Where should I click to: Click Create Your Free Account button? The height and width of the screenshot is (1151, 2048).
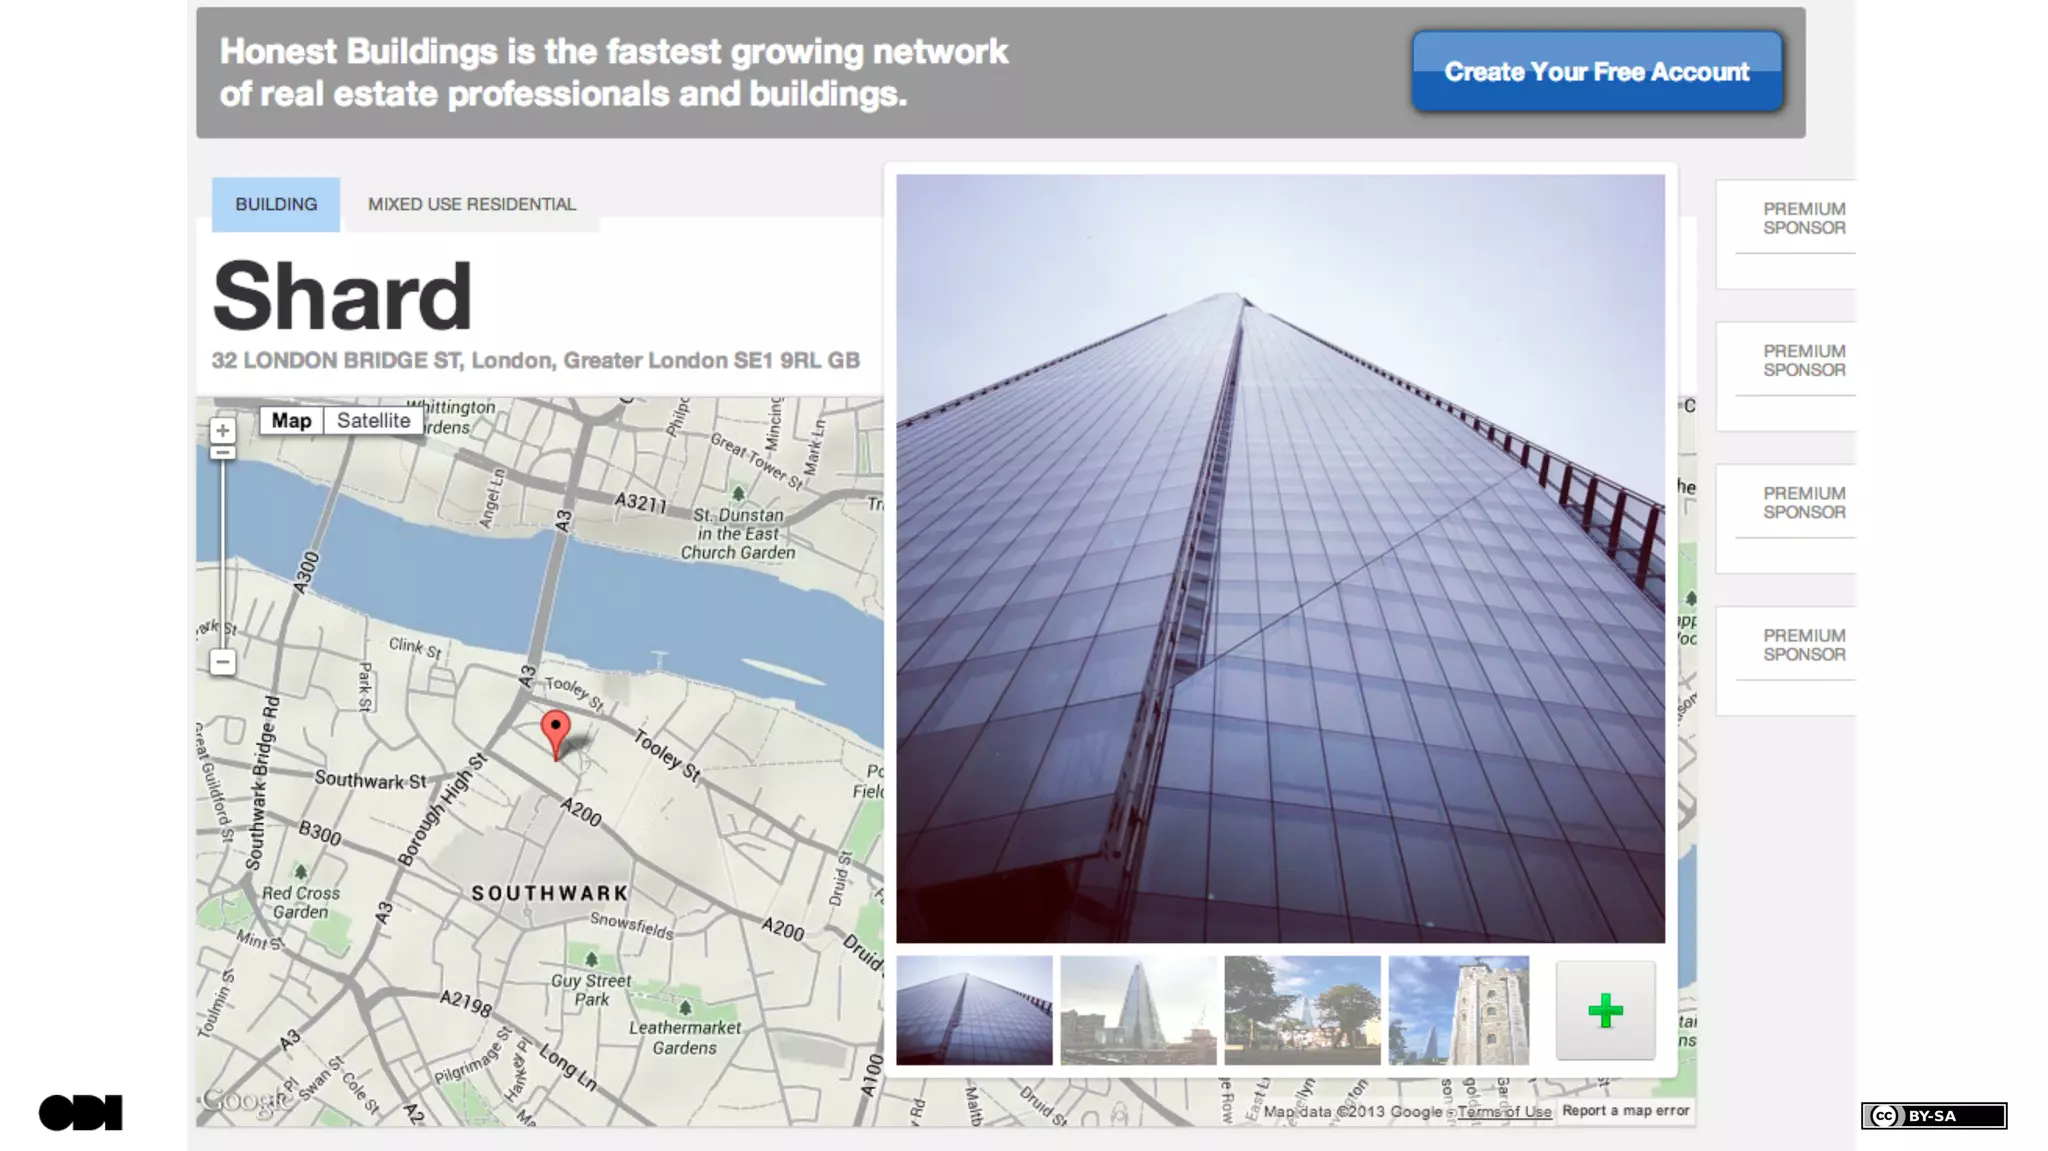(x=1597, y=72)
